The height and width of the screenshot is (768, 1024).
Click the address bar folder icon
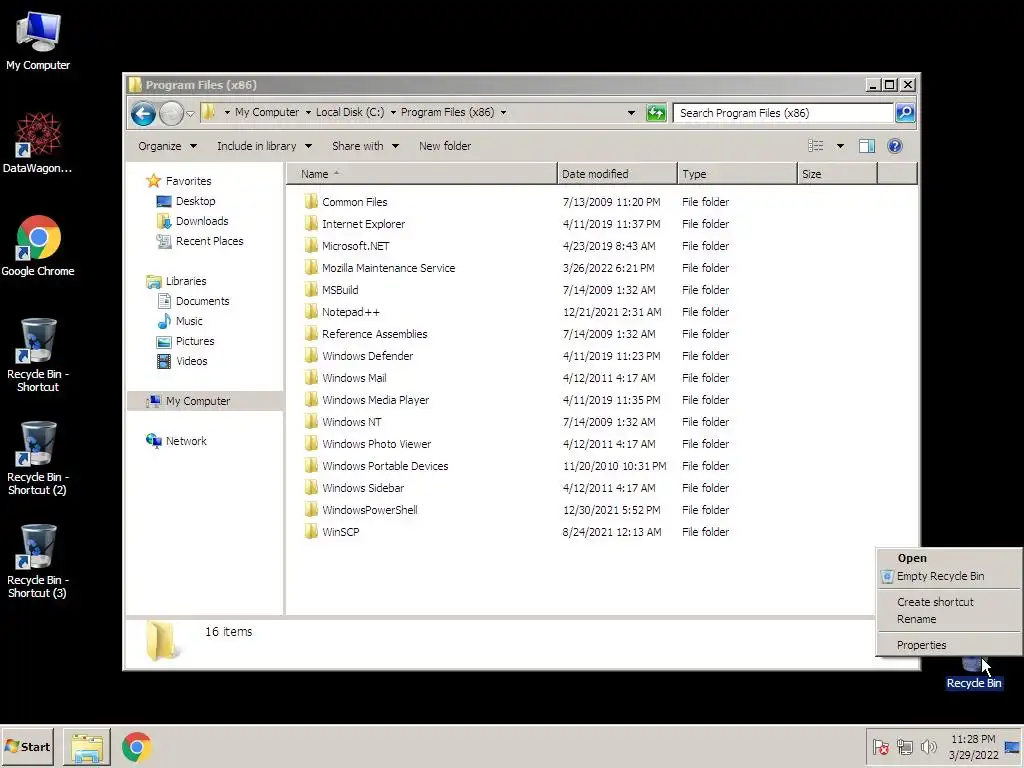coord(208,112)
